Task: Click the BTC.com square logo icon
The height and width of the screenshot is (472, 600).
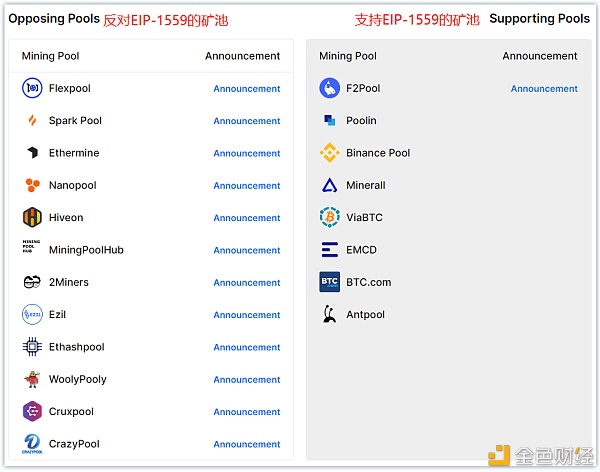Action: (329, 282)
